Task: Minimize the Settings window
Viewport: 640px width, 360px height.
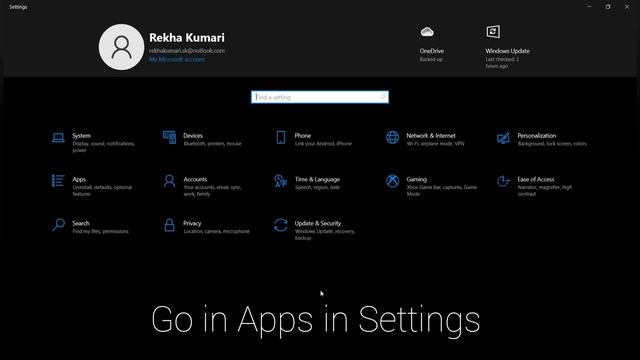Action: 589,7
